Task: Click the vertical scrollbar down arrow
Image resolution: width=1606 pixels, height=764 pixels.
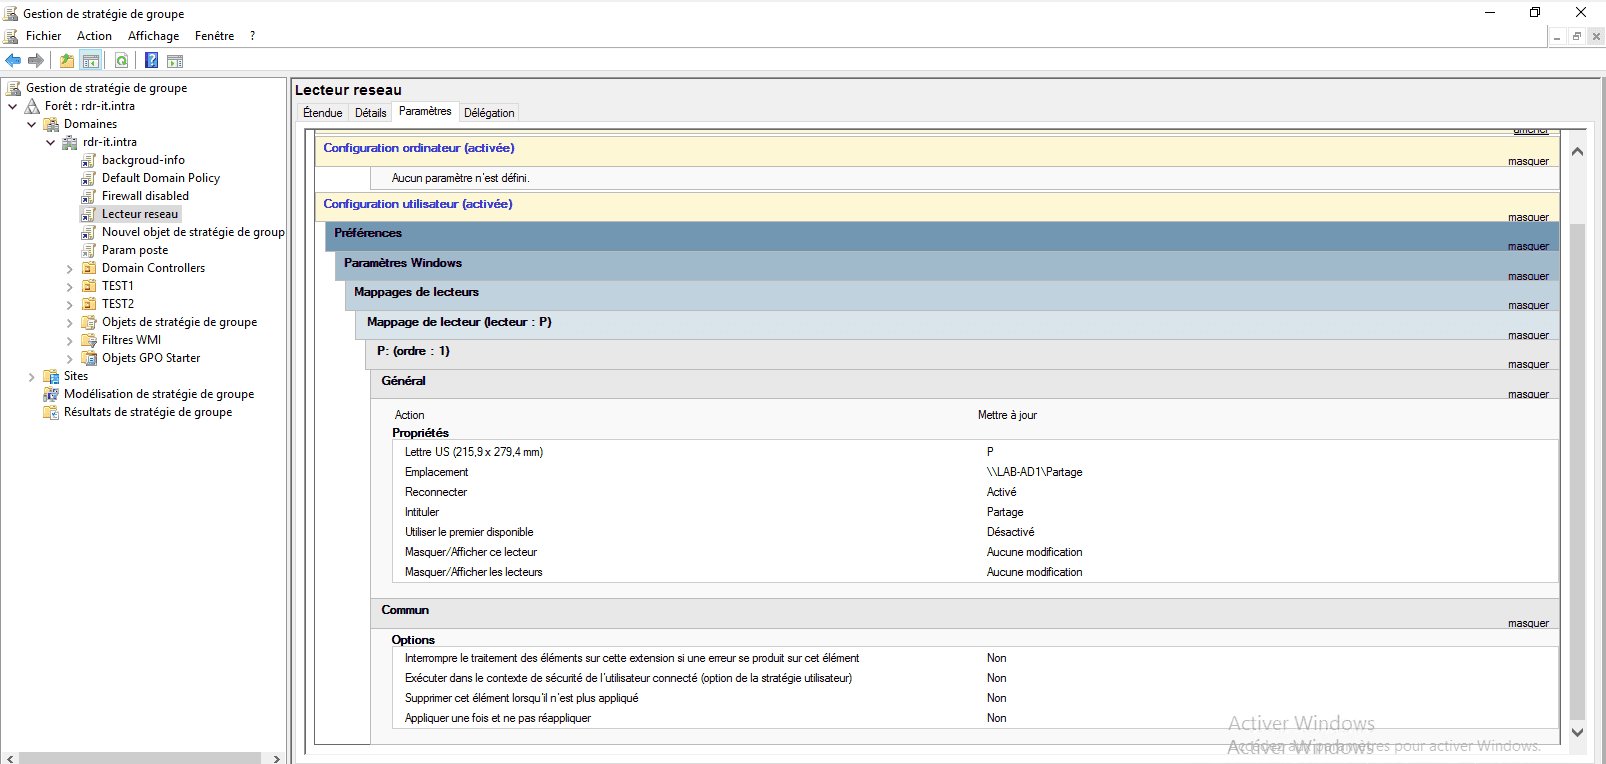Action: pyautogui.click(x=1577, y=732)
